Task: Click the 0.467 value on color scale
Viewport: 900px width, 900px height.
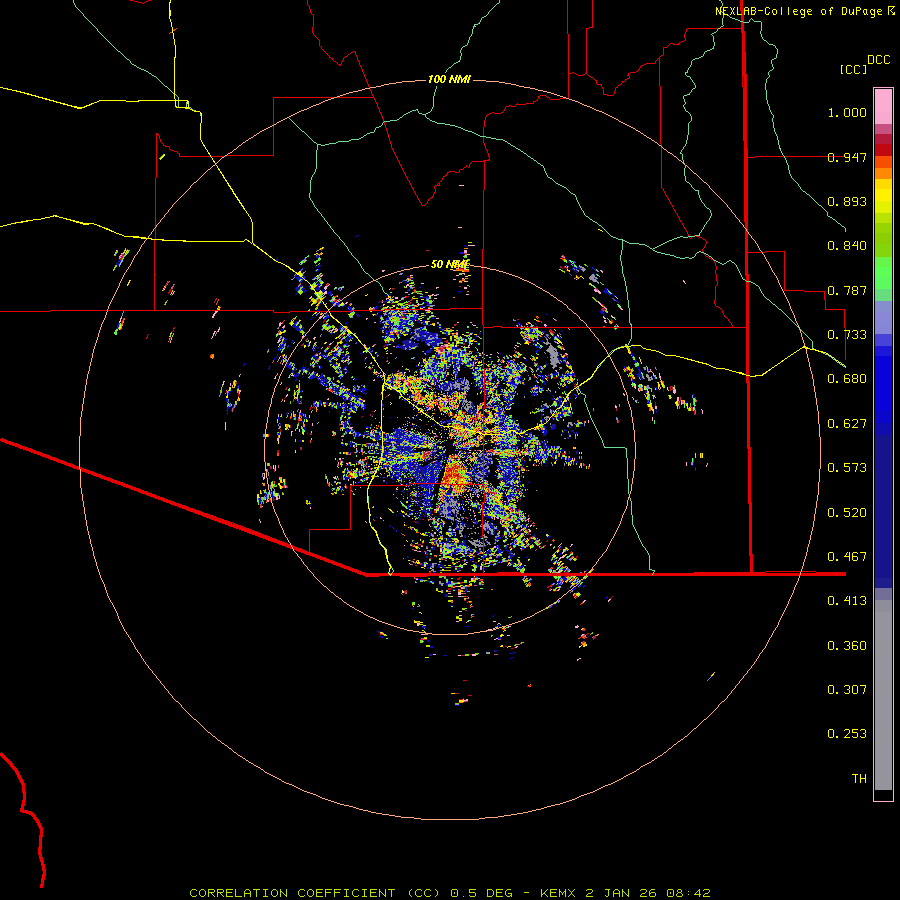Action: coord(847,557)
